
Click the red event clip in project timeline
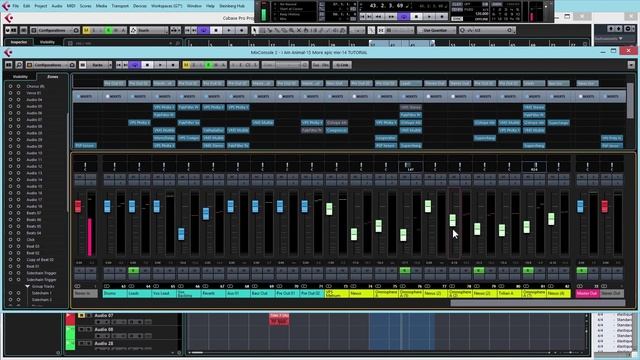point(279,319)
